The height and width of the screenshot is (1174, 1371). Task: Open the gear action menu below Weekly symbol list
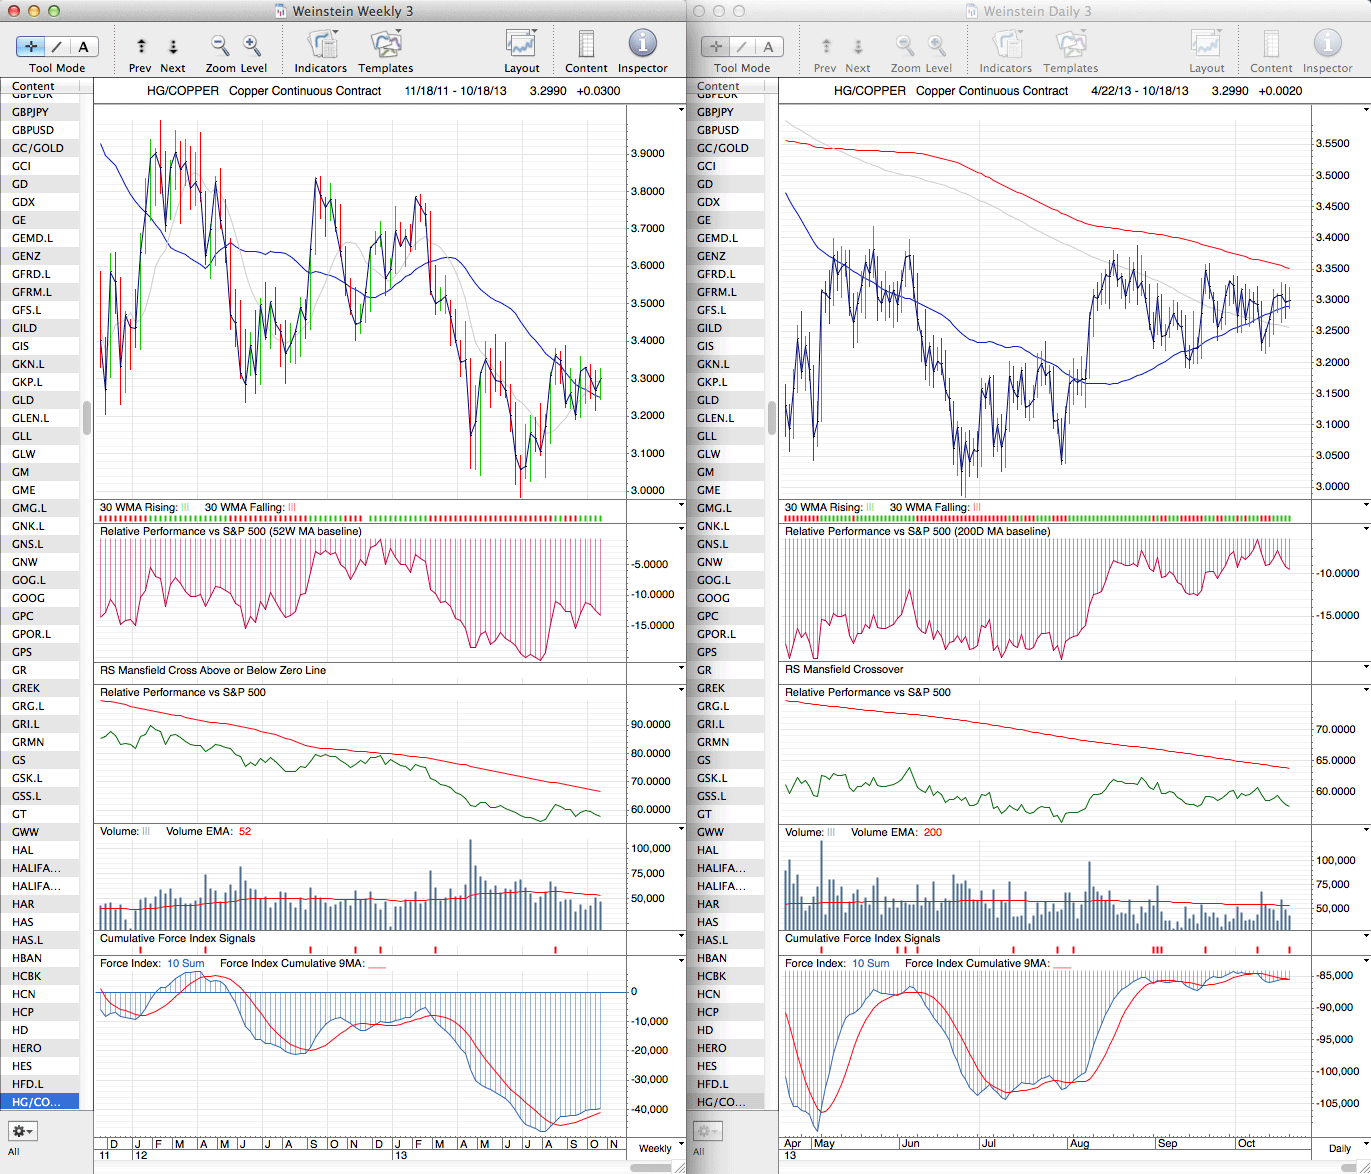pyautogui.click(x=22, y=1131)
